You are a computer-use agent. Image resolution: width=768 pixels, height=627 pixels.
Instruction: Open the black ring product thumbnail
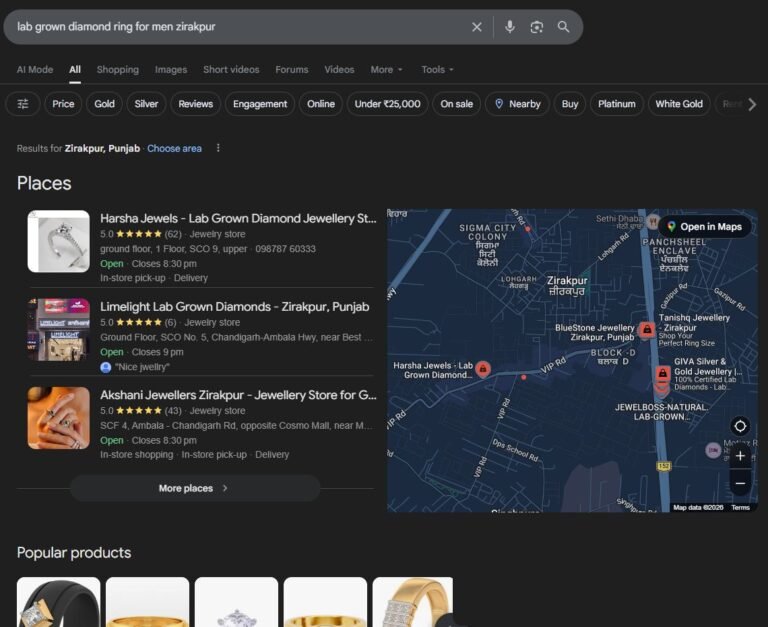point(59,602)
